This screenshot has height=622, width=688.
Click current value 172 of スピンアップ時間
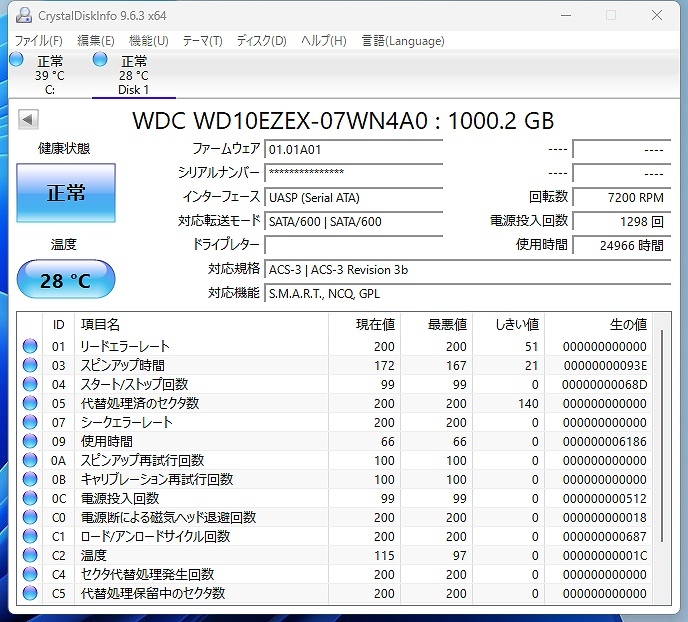pyautogui.click(x=384, y=365)
